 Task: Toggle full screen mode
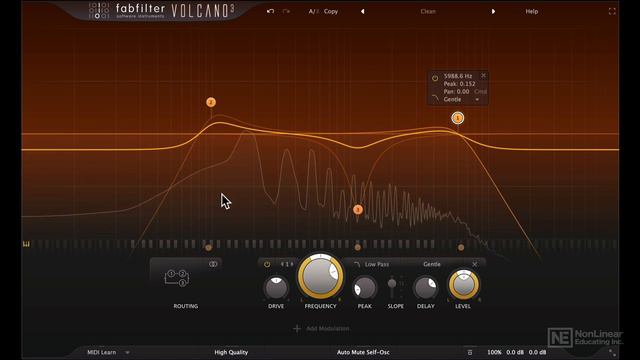(x=612, y=11)
